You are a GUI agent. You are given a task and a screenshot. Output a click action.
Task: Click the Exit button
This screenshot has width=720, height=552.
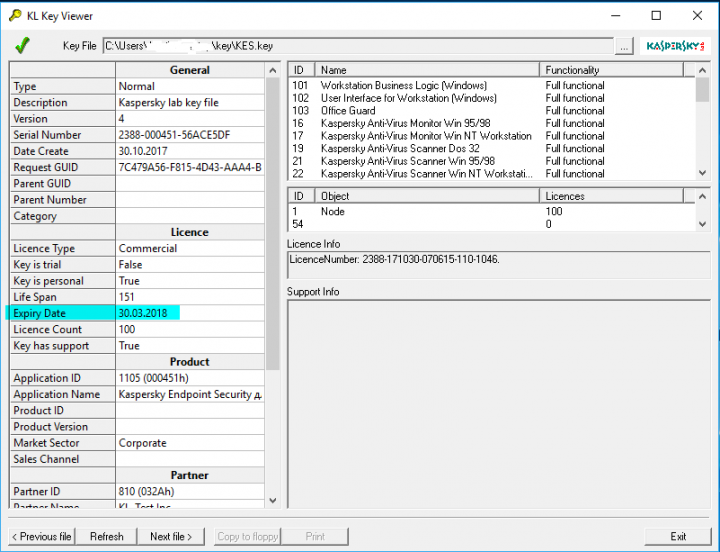coord(678,536)
